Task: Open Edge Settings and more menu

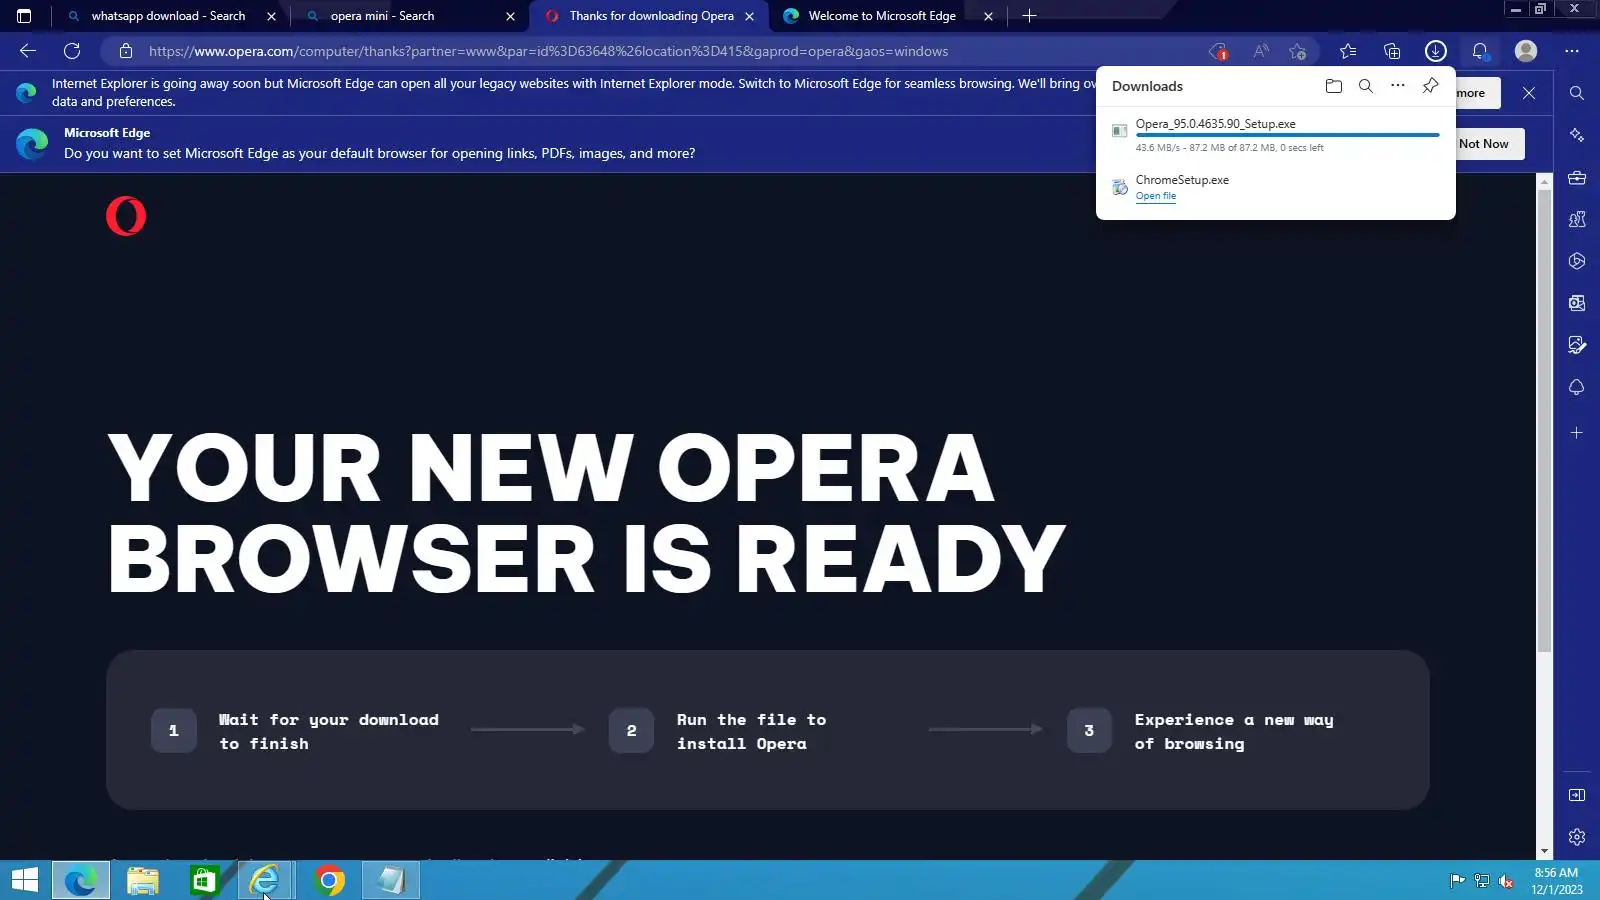Action: [x=1572, y=51]
